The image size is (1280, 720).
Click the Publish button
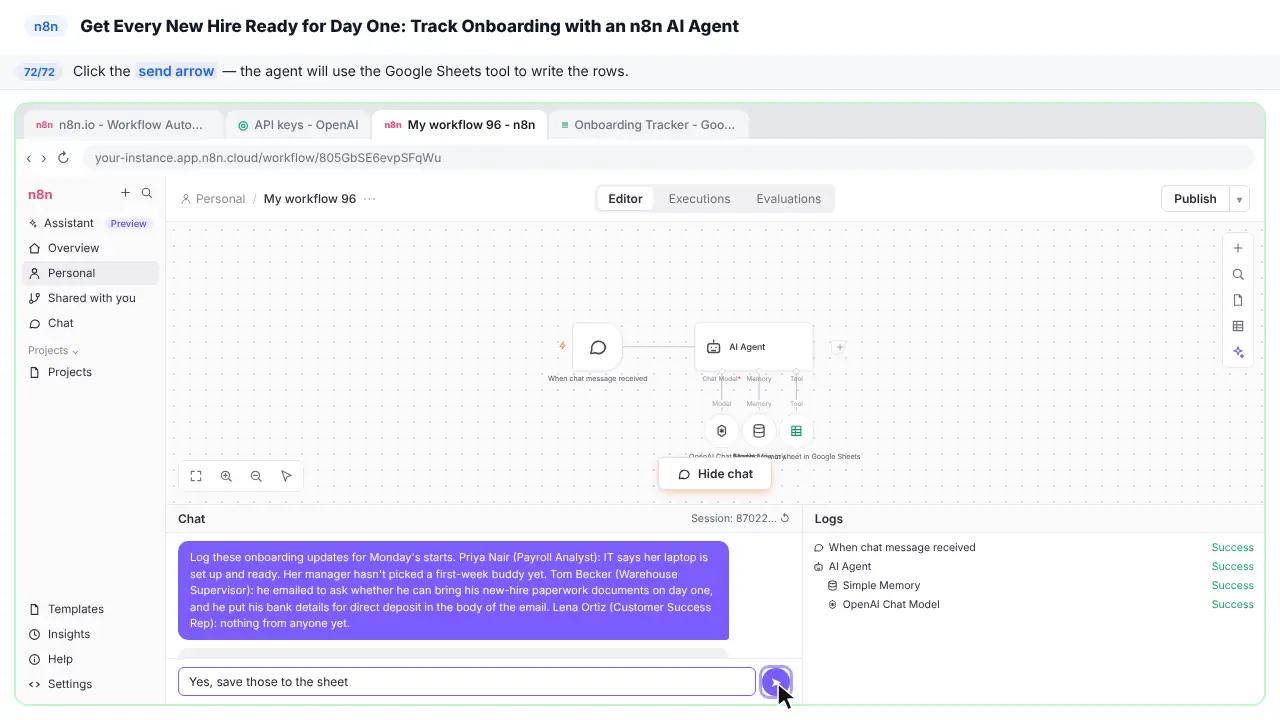point(1195,199)
